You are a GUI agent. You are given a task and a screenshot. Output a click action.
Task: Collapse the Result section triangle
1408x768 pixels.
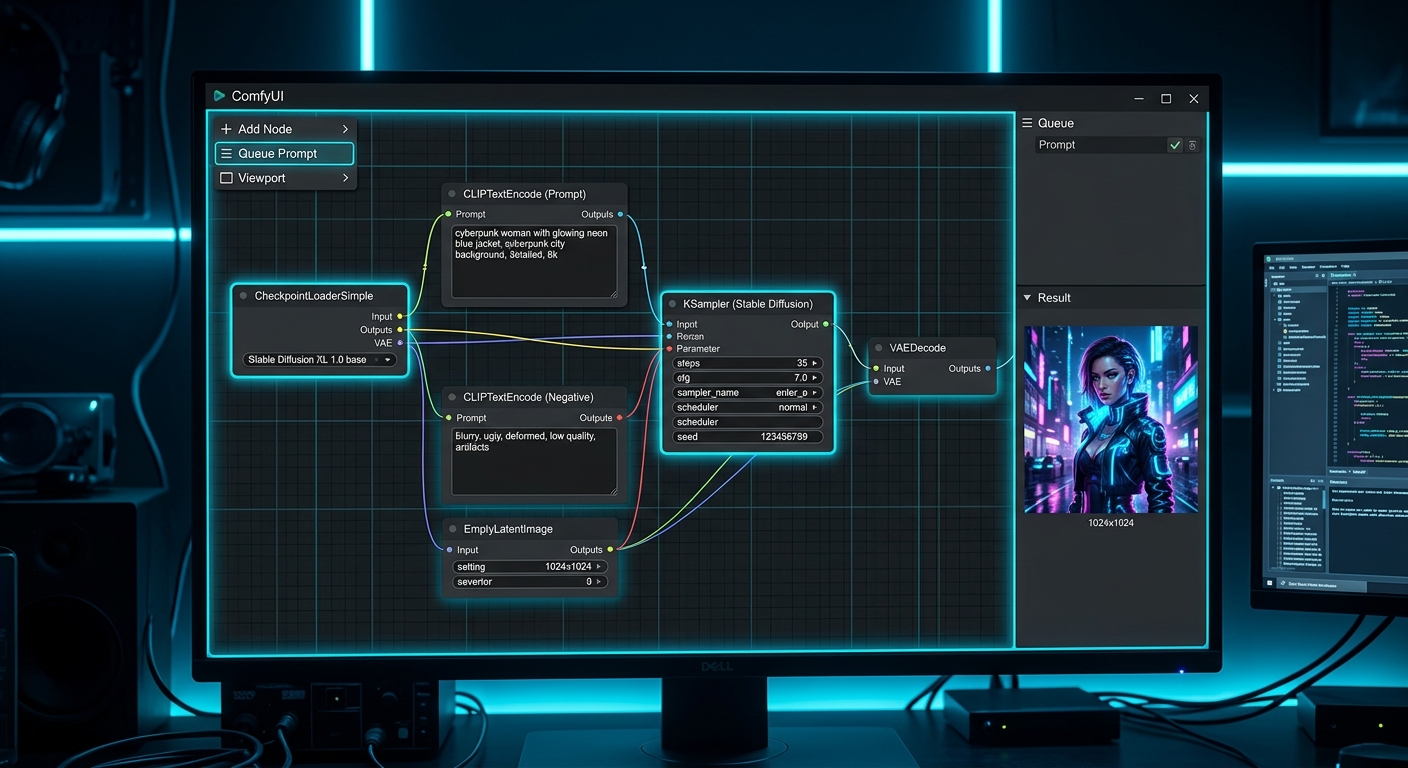click(x=1026, y=298)
